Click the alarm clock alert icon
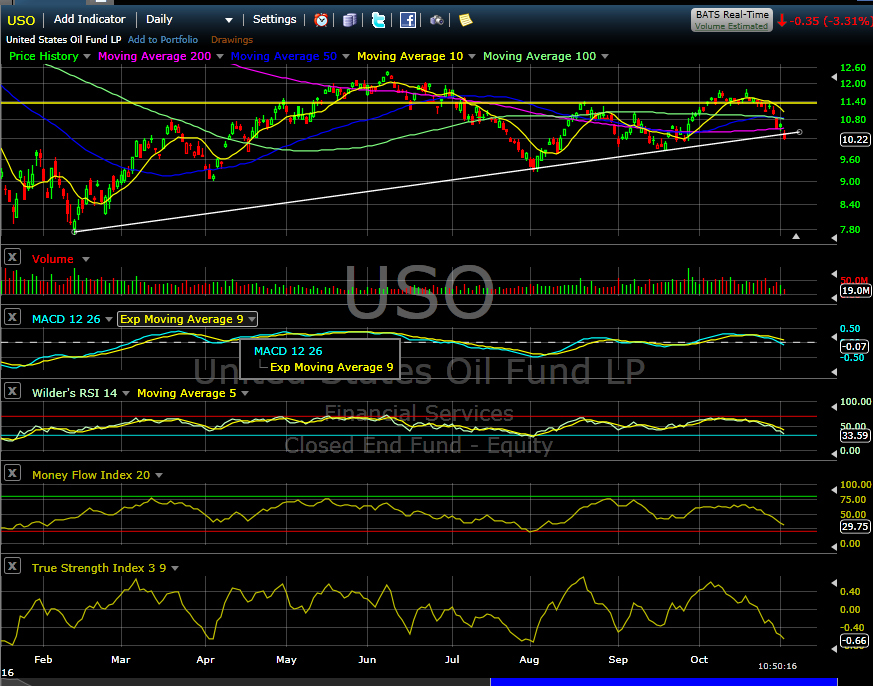This screenshot has height=686, width=873. [x=321, y=19]
